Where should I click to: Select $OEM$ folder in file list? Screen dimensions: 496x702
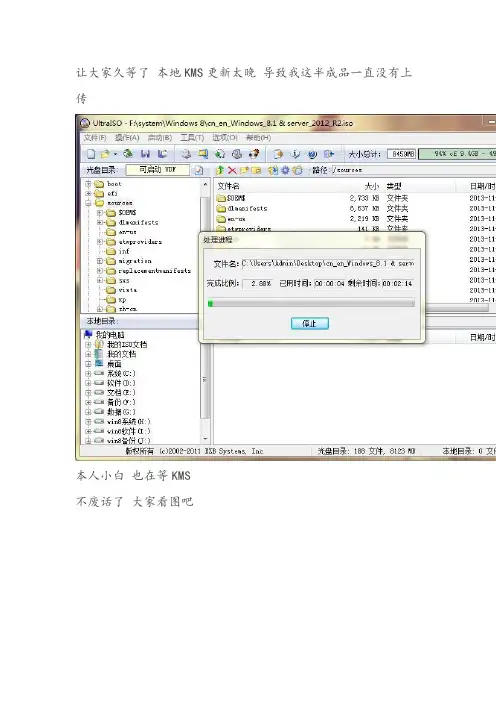pyautogui.click(x=231, y=198)
